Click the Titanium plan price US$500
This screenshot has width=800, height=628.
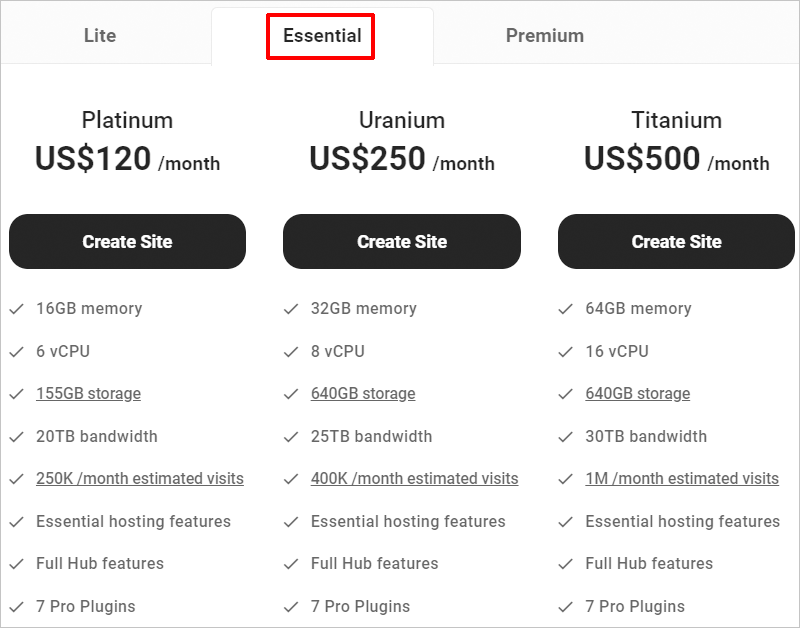[x=644, y=161]
